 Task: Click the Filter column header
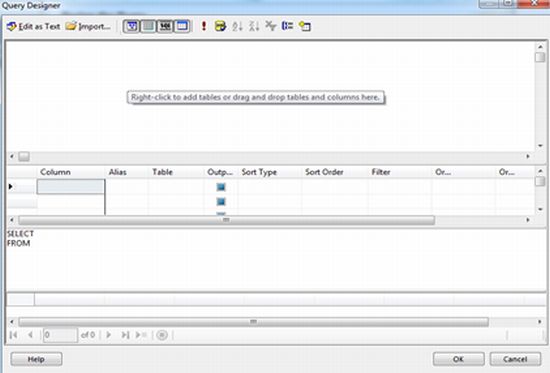click(400, 172)
